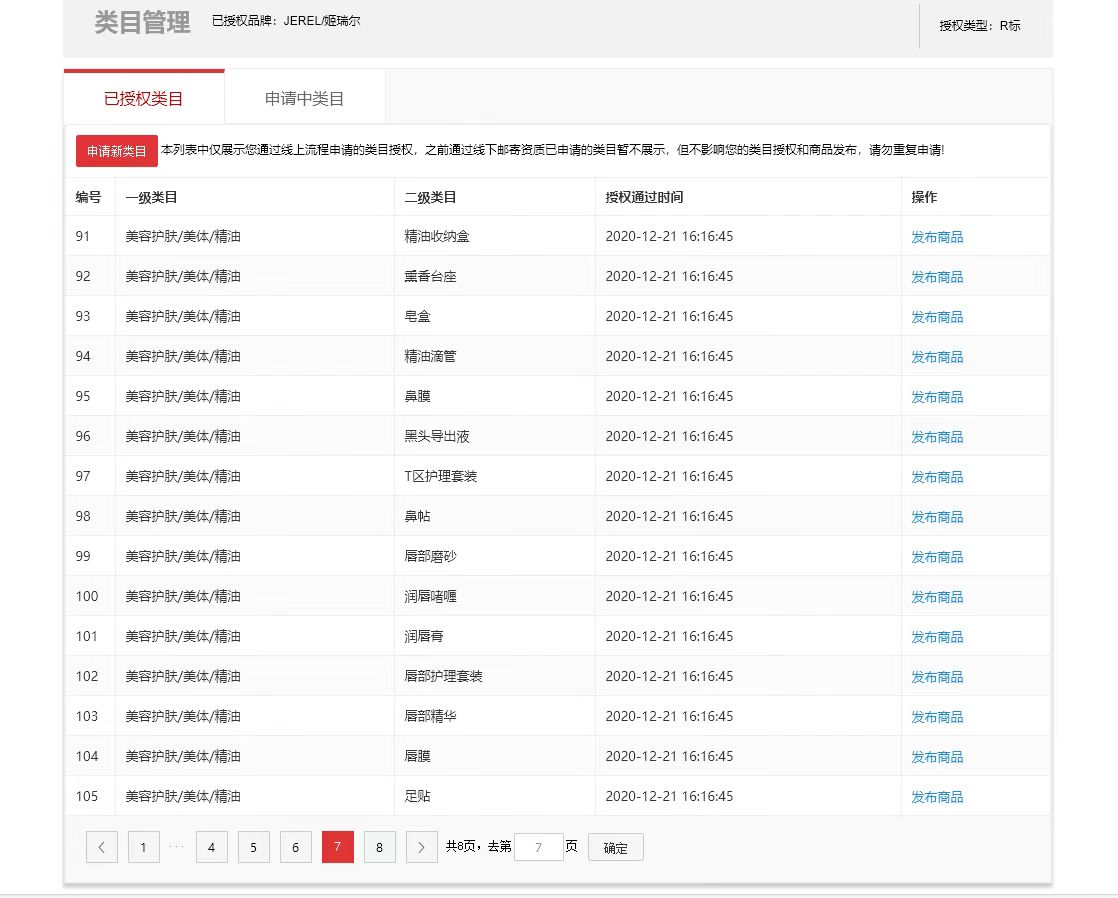Go to page 6 in pagination
This screenshot has width=1118, height=898.
click(296, 847)
